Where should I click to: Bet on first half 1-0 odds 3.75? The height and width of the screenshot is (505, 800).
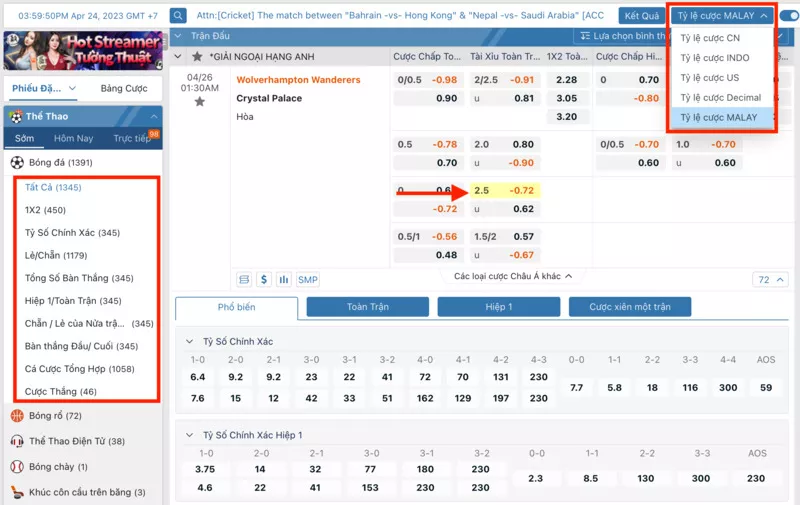[x=205, y=469]
